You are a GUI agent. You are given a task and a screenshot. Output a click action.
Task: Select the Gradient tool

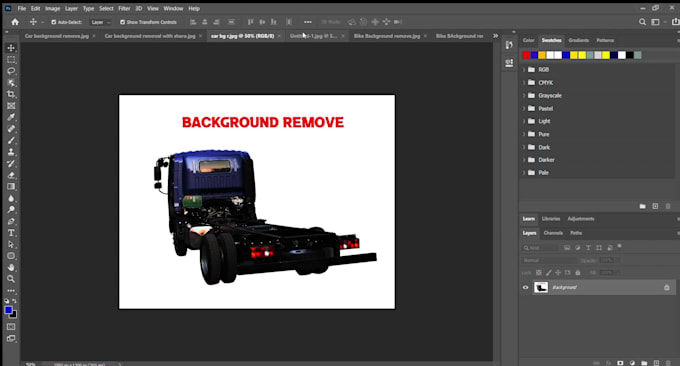(x=11, y=186)
